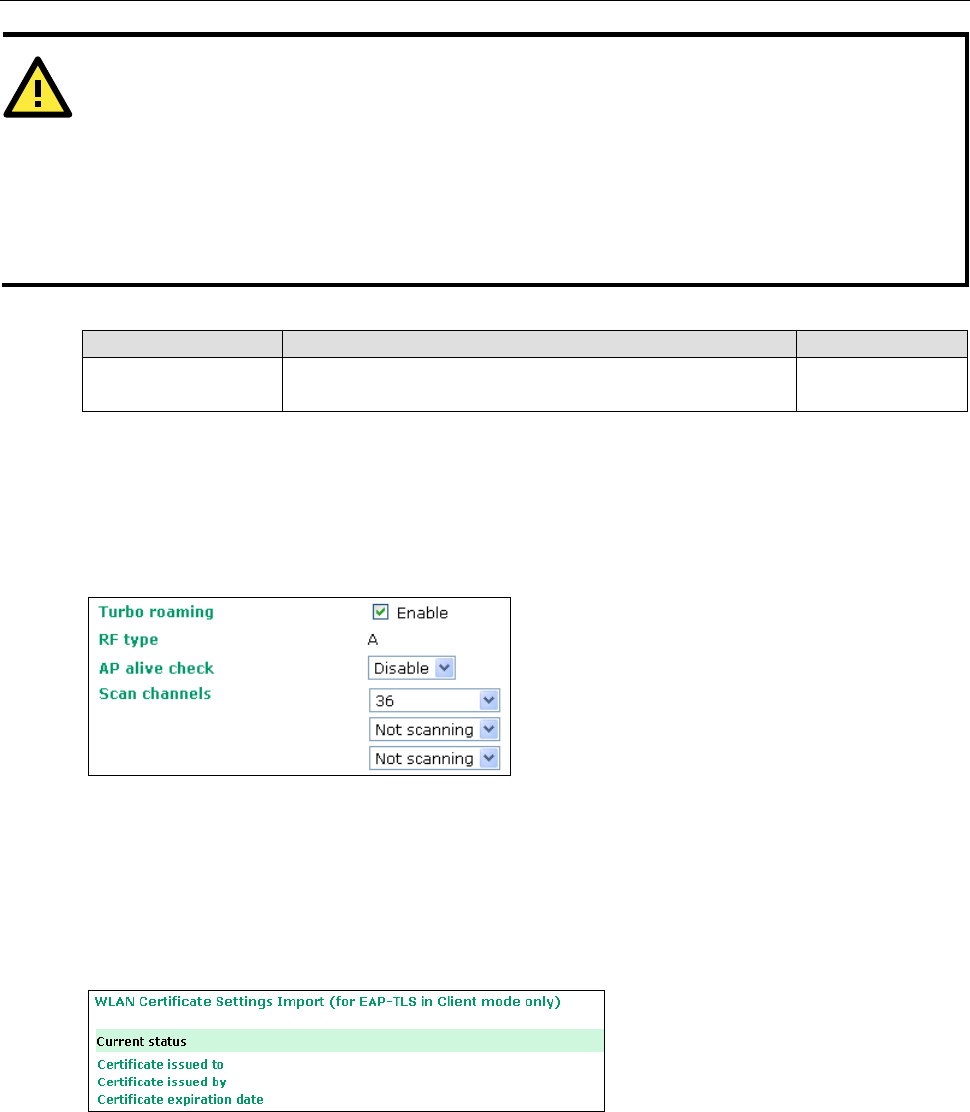Click the AP alive check label
This screenshot has width=970, height=1112.
click(156, 668)
